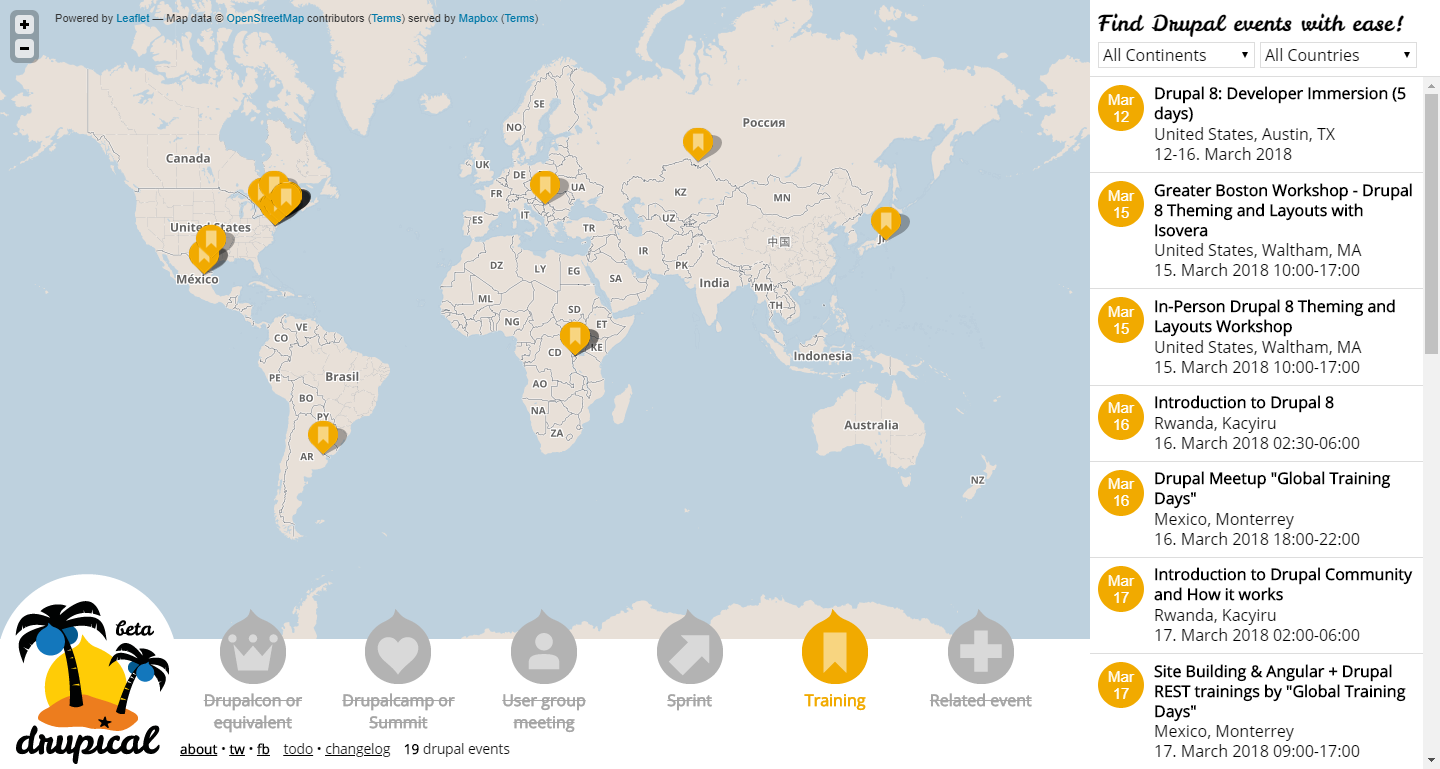Open the Mapbox attribution link
Viewport: 1440px width, 769px height.
[x=478, y=18]
